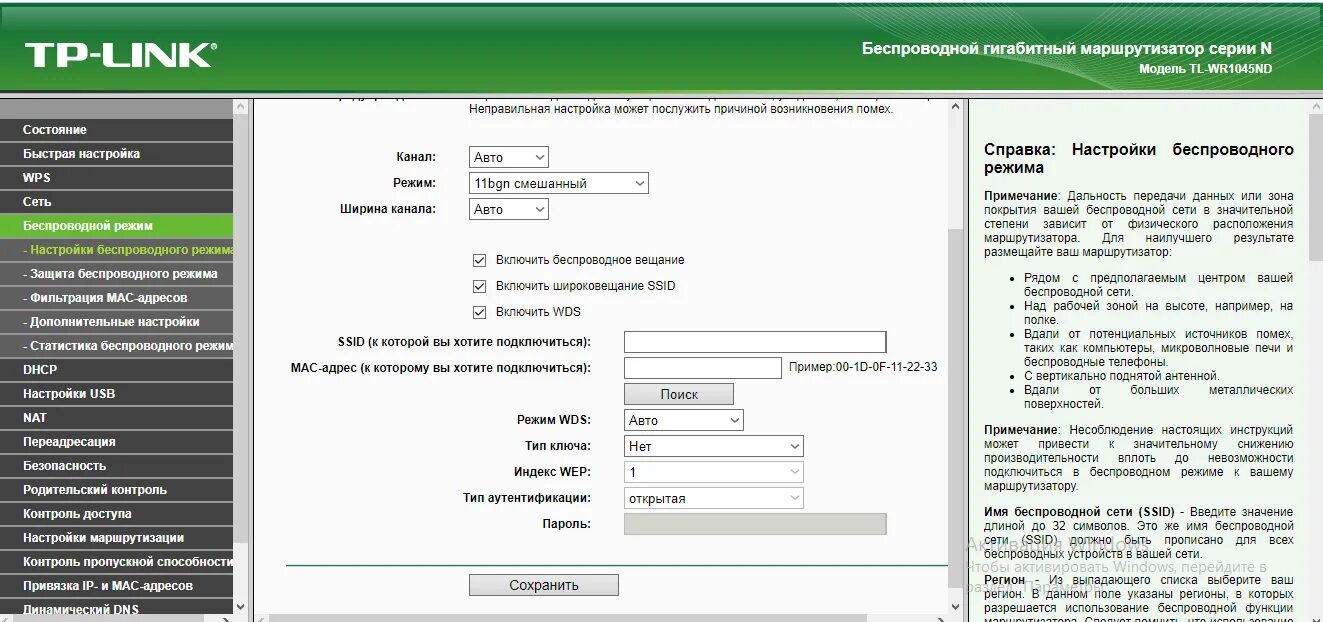Open Настройки USB in sidebar
Viewport: 1323px width, 622px height.
pos(116,394)
